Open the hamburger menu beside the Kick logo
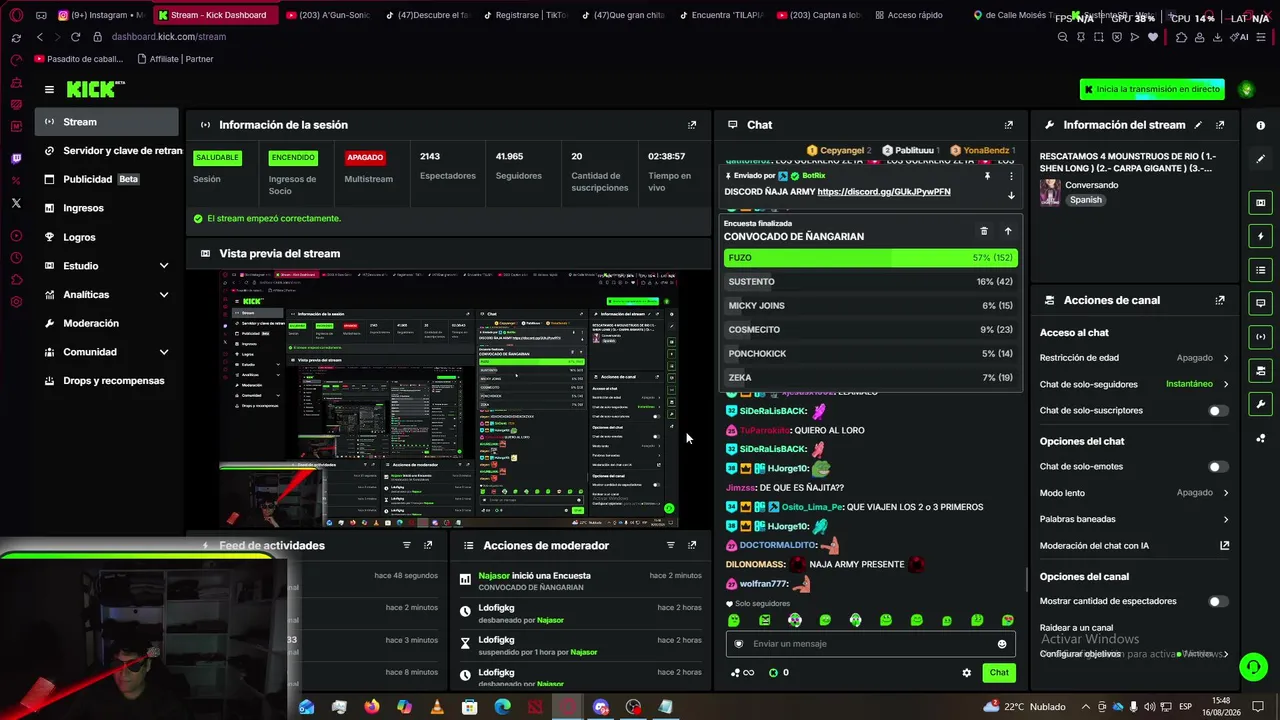Viewport: 1280px width, 720px height. click(x=49, y=90)
